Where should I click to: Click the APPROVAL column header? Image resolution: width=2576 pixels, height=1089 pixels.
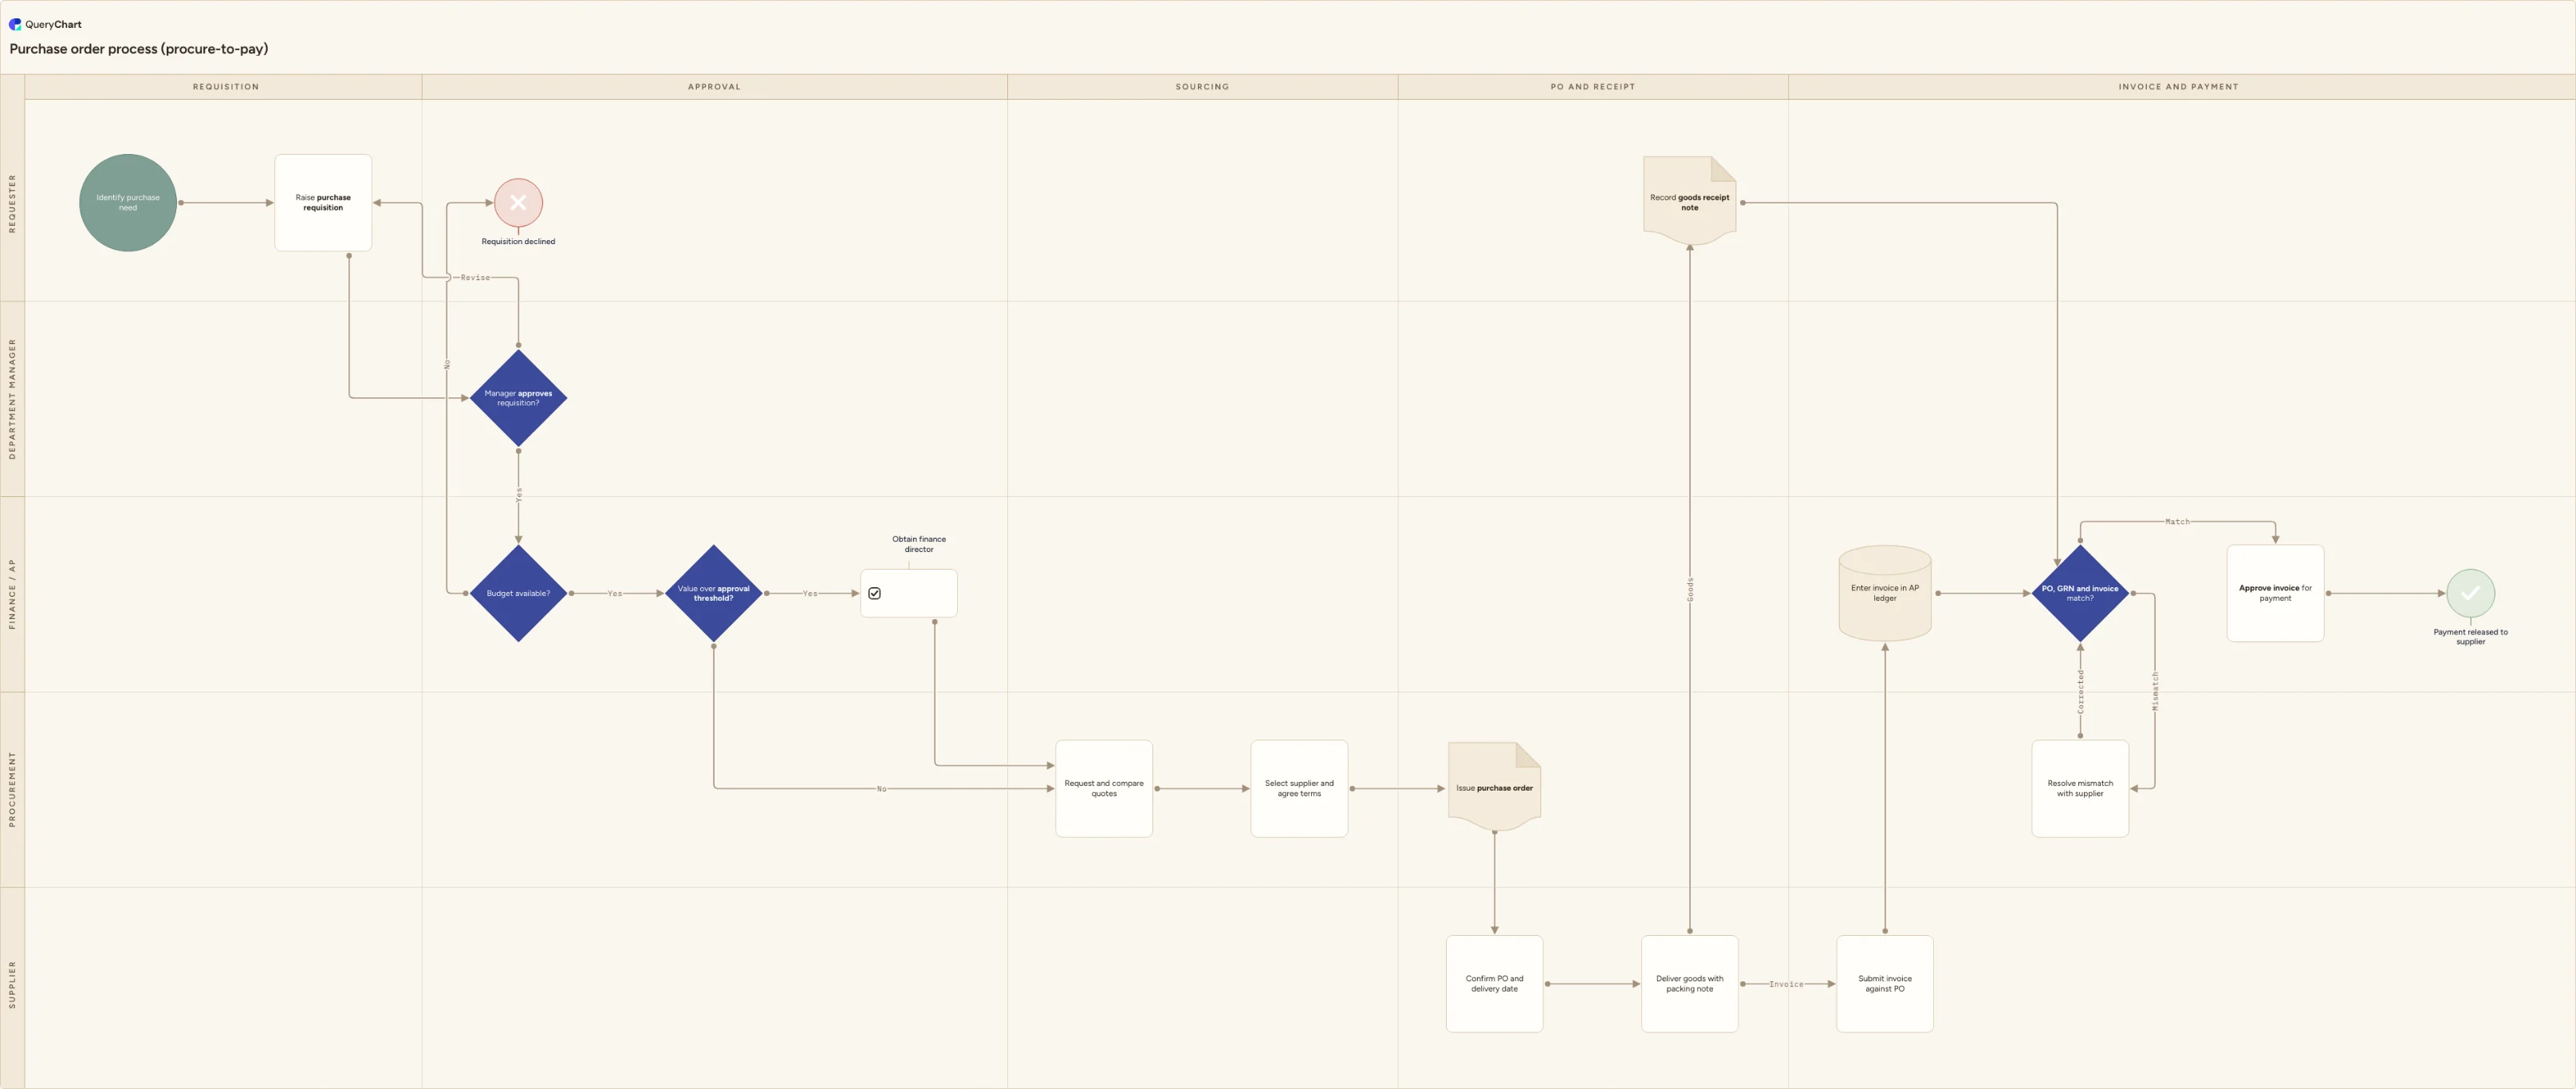click(714, 87)
